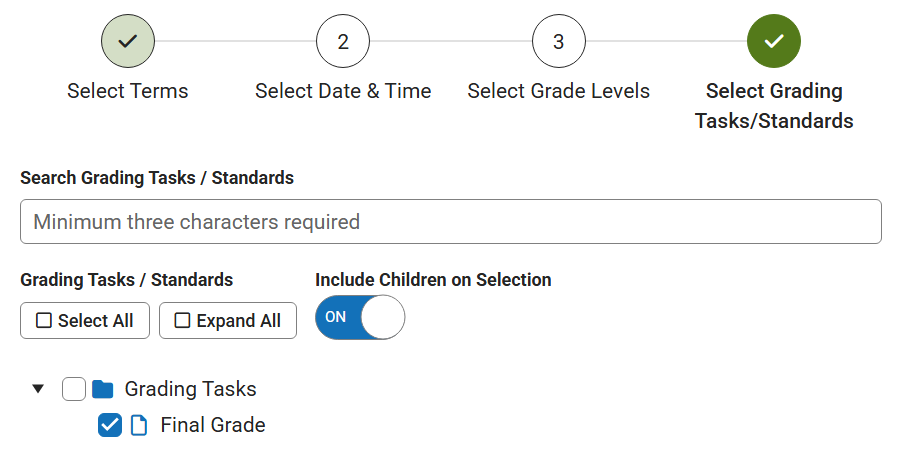899x463 pixels.
Task: Click the step 3 circle
Action: (559, 42)
